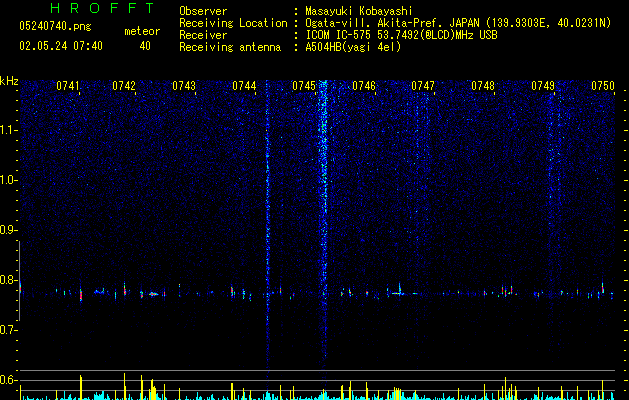The image size is (629, 400).
Task: Click the 0745 time marker
Action: tap(304, 86)
